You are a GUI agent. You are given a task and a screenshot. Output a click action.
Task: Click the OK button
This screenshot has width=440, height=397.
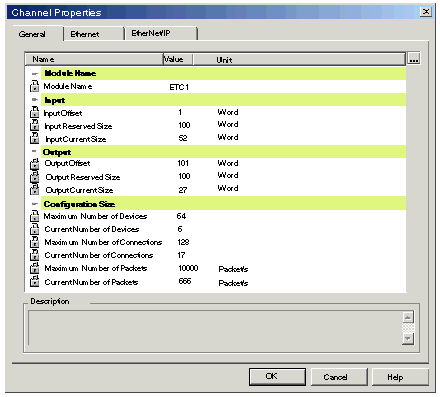(x=277, y=377)
